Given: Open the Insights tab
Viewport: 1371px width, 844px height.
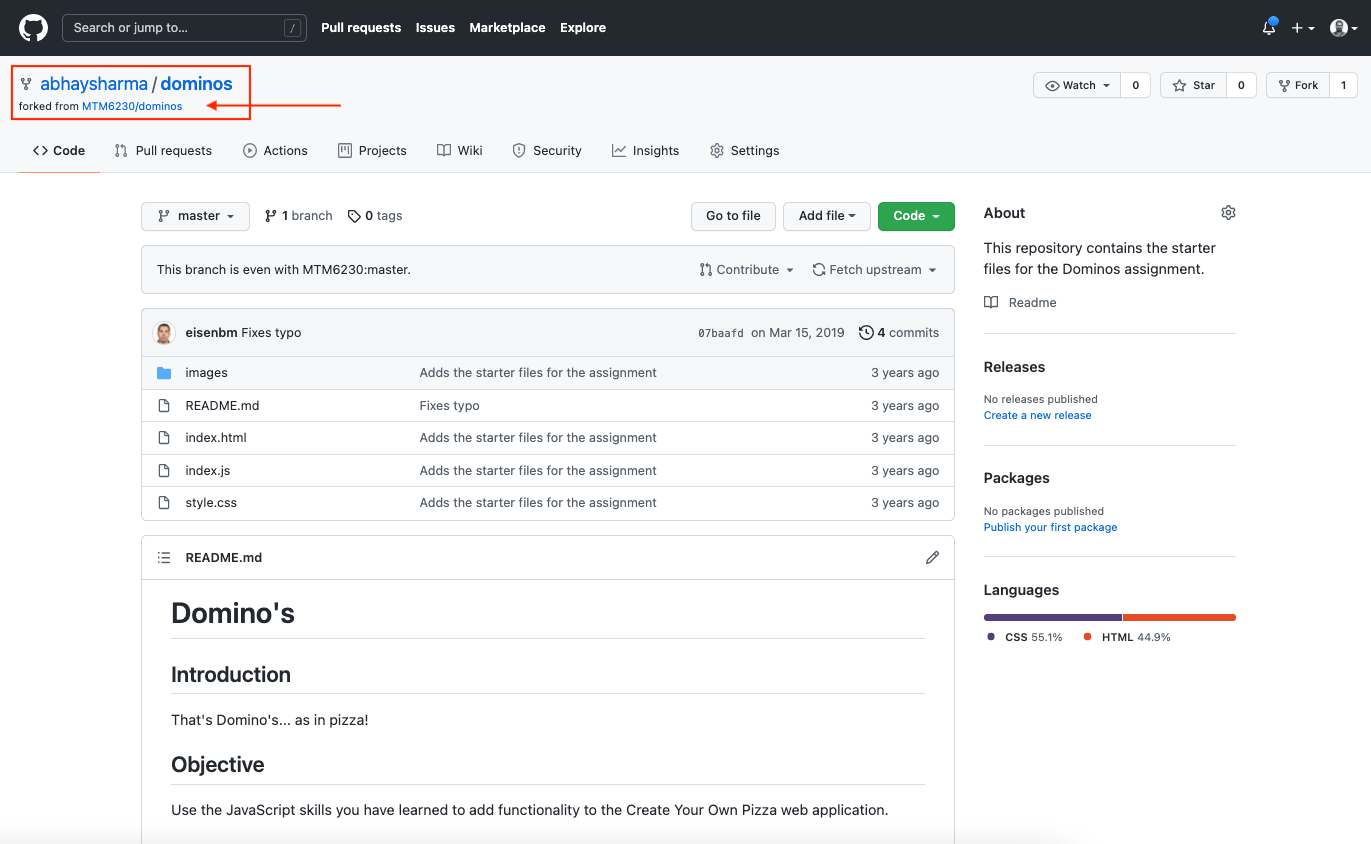Looking at the screenshot, I should click(x=646, y=151).
